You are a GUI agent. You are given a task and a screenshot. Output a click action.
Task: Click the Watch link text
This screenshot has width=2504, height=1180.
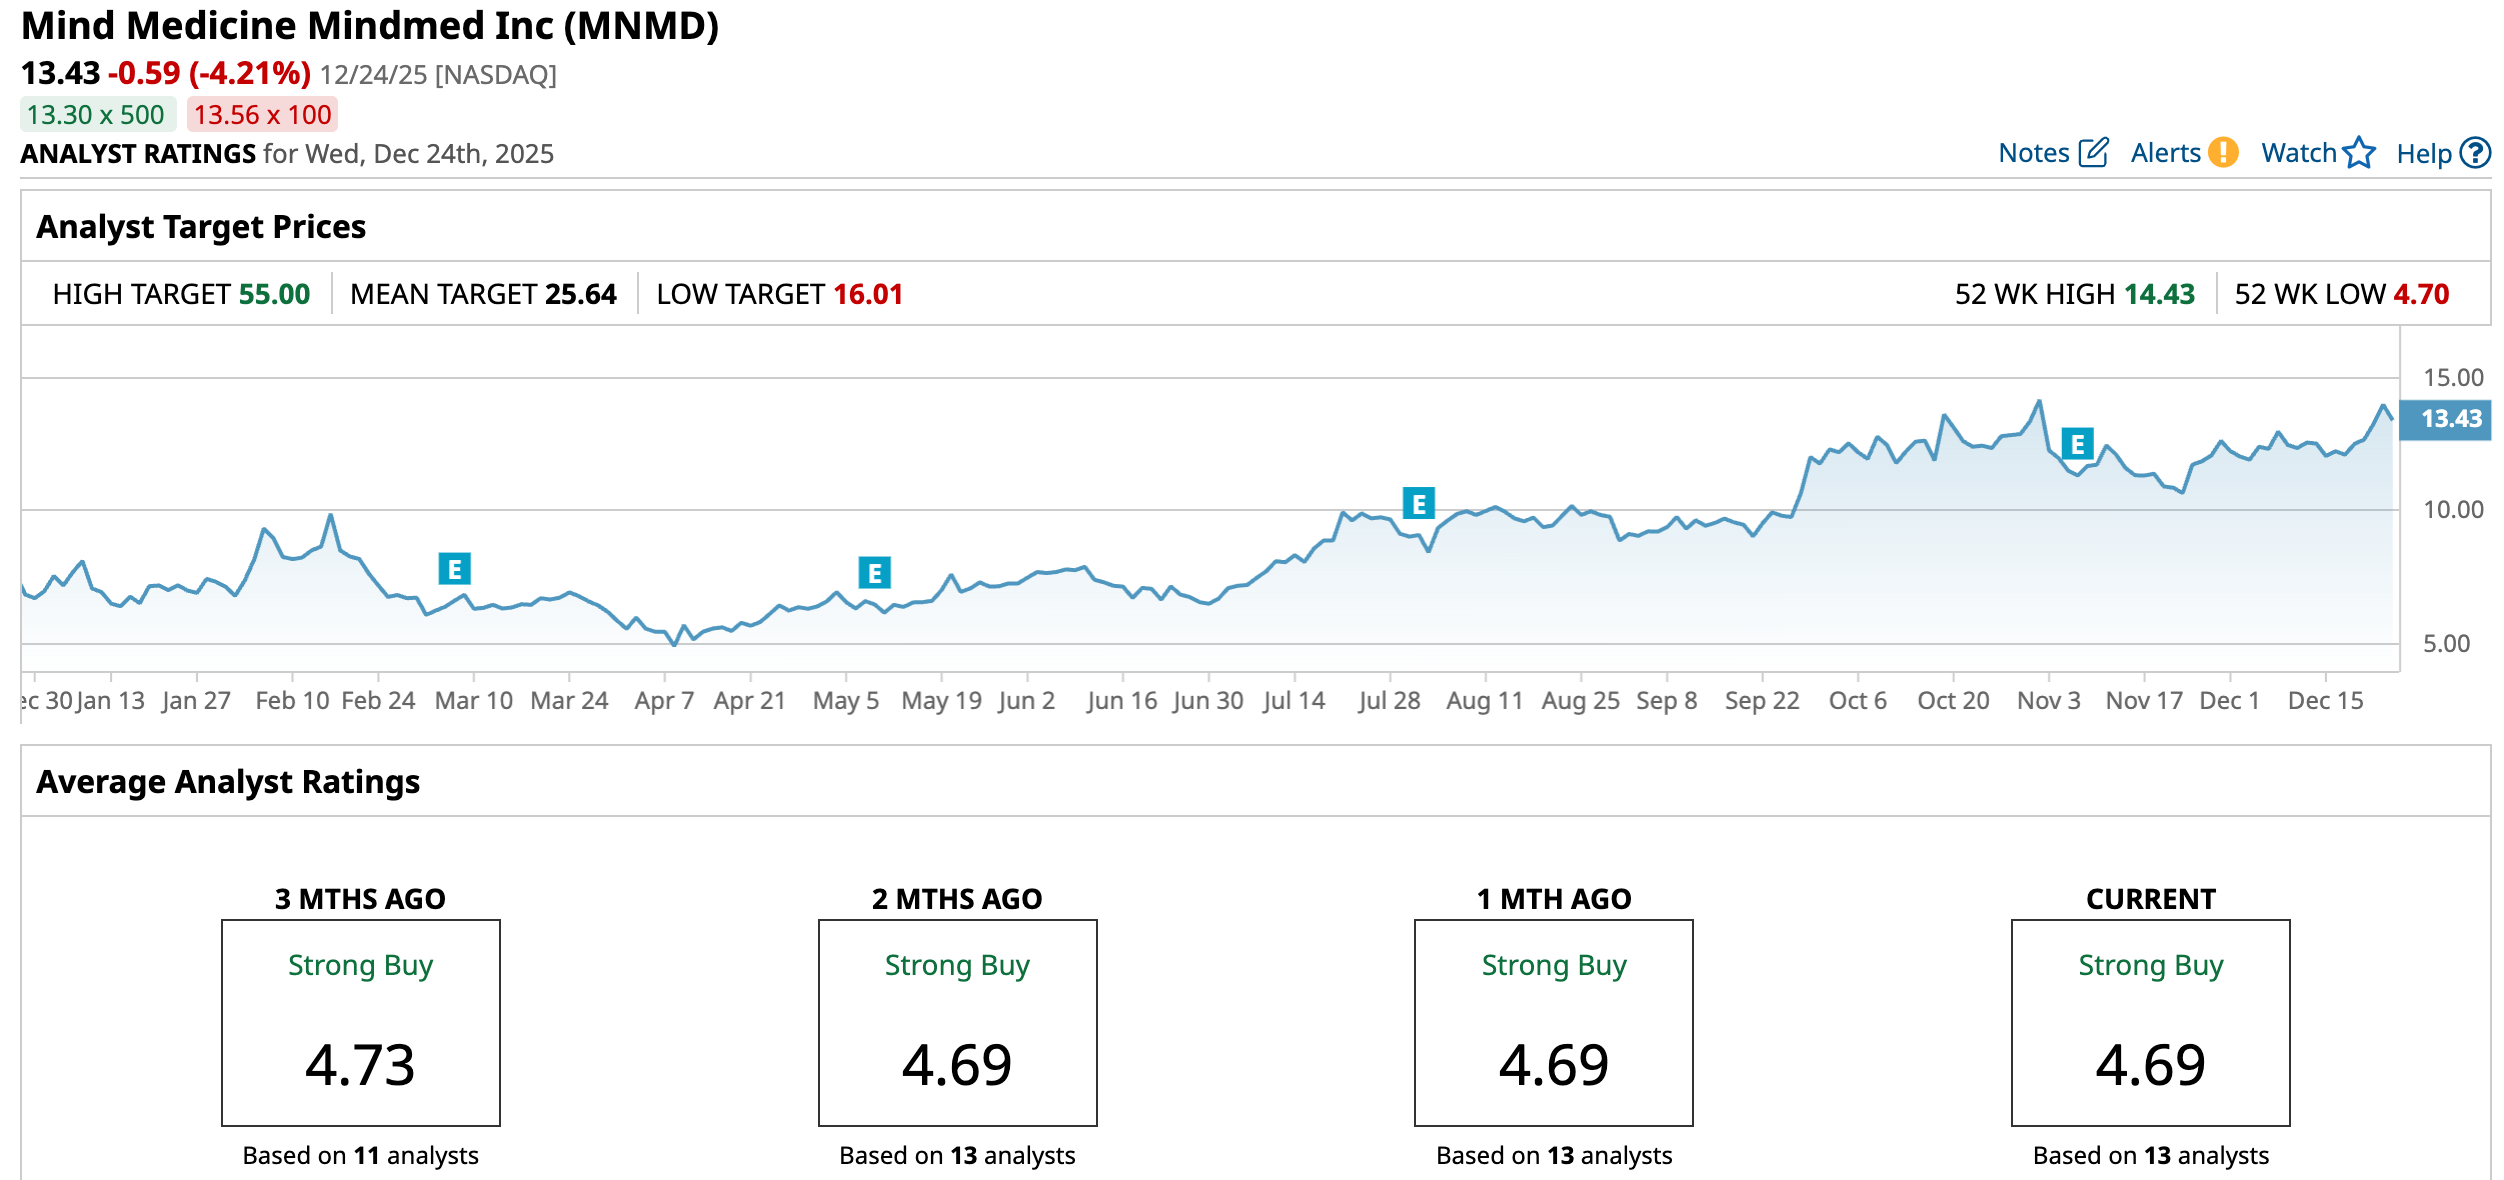click(2298, 153)
